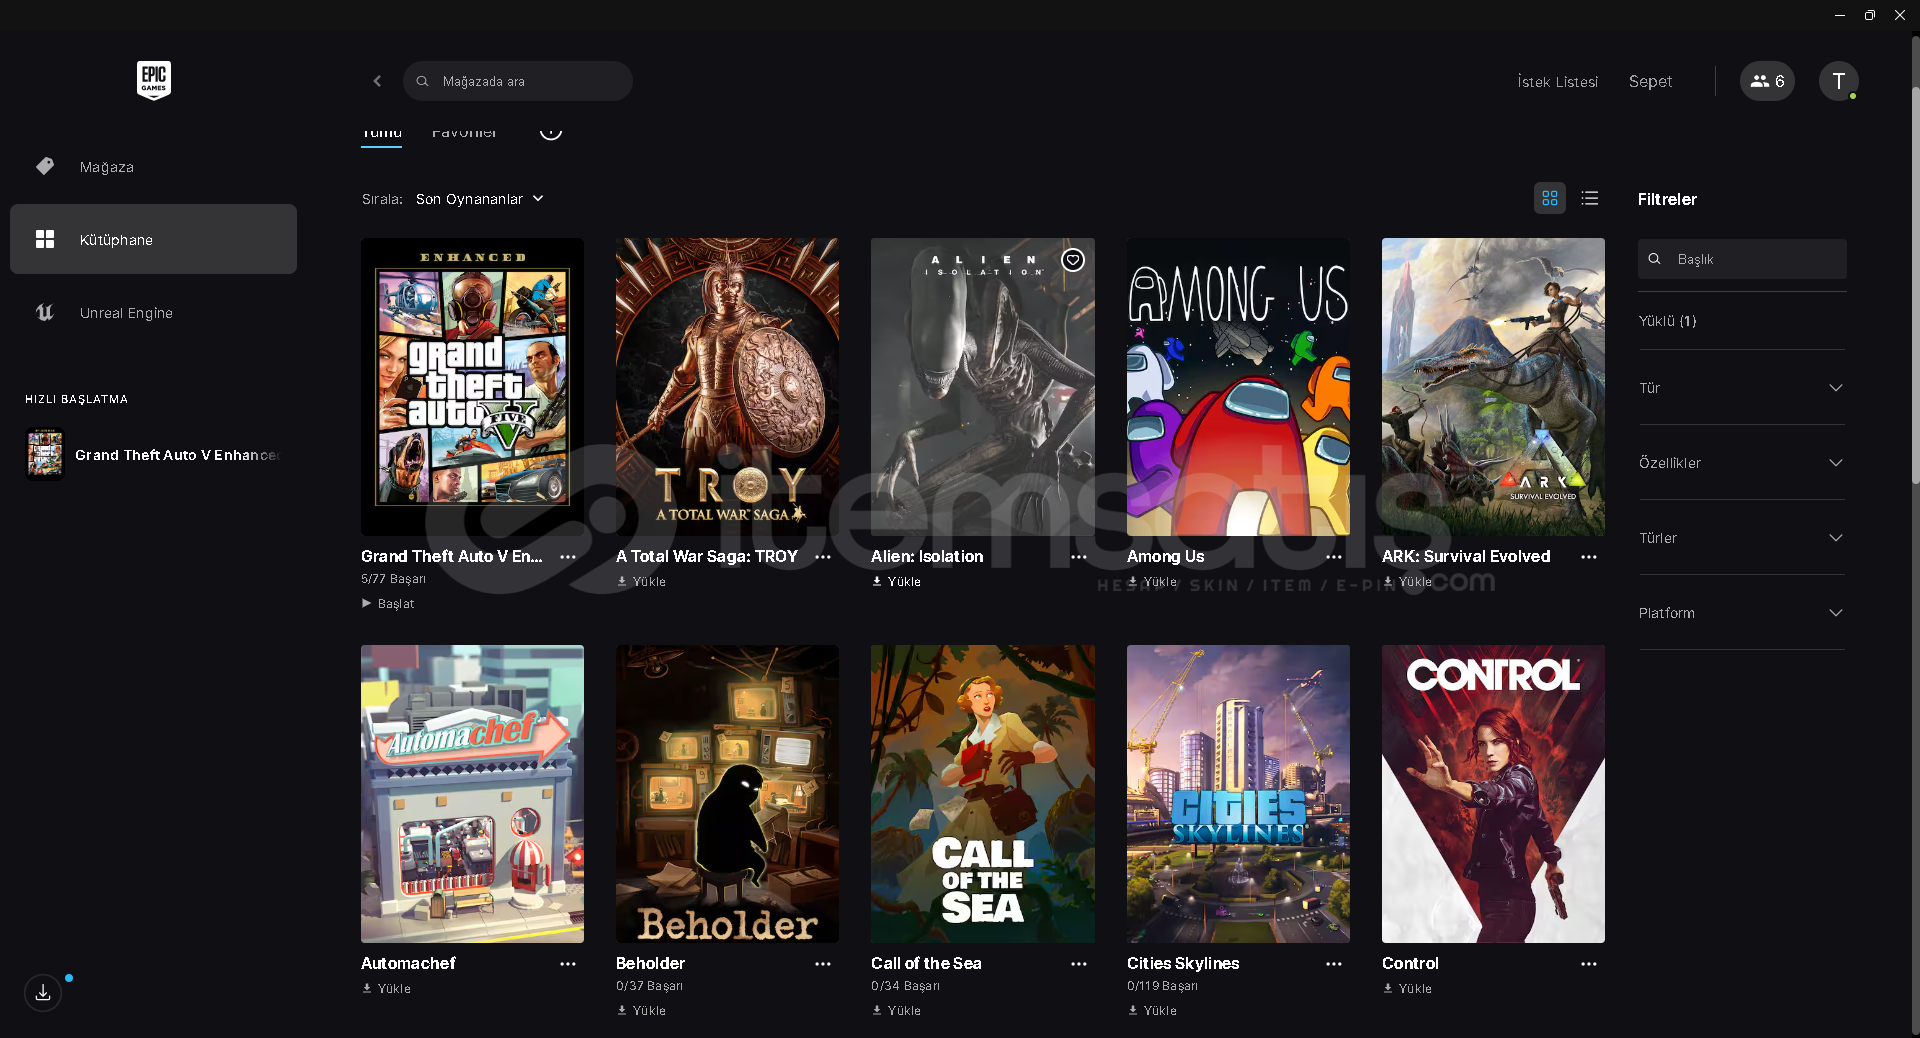
Task: Click Yükle under Call of the Sea
Action: click(x=896, y=1011)
